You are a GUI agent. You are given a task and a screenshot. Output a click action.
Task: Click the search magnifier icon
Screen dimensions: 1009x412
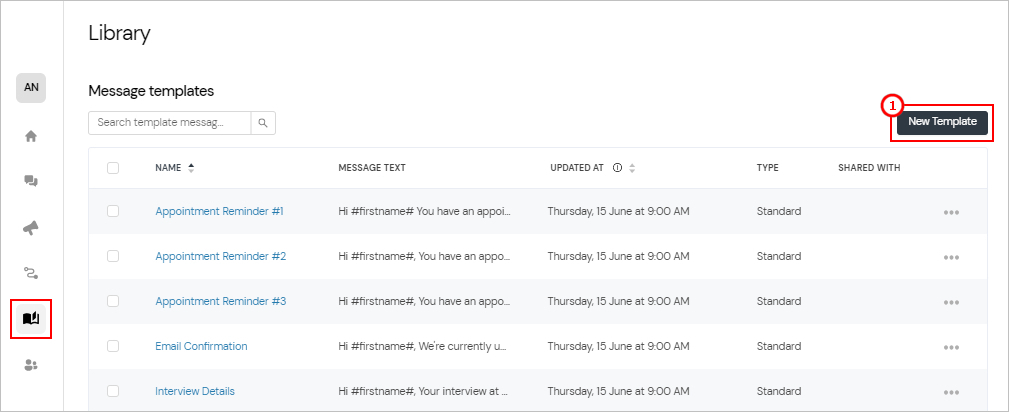(x=263, y=123)
